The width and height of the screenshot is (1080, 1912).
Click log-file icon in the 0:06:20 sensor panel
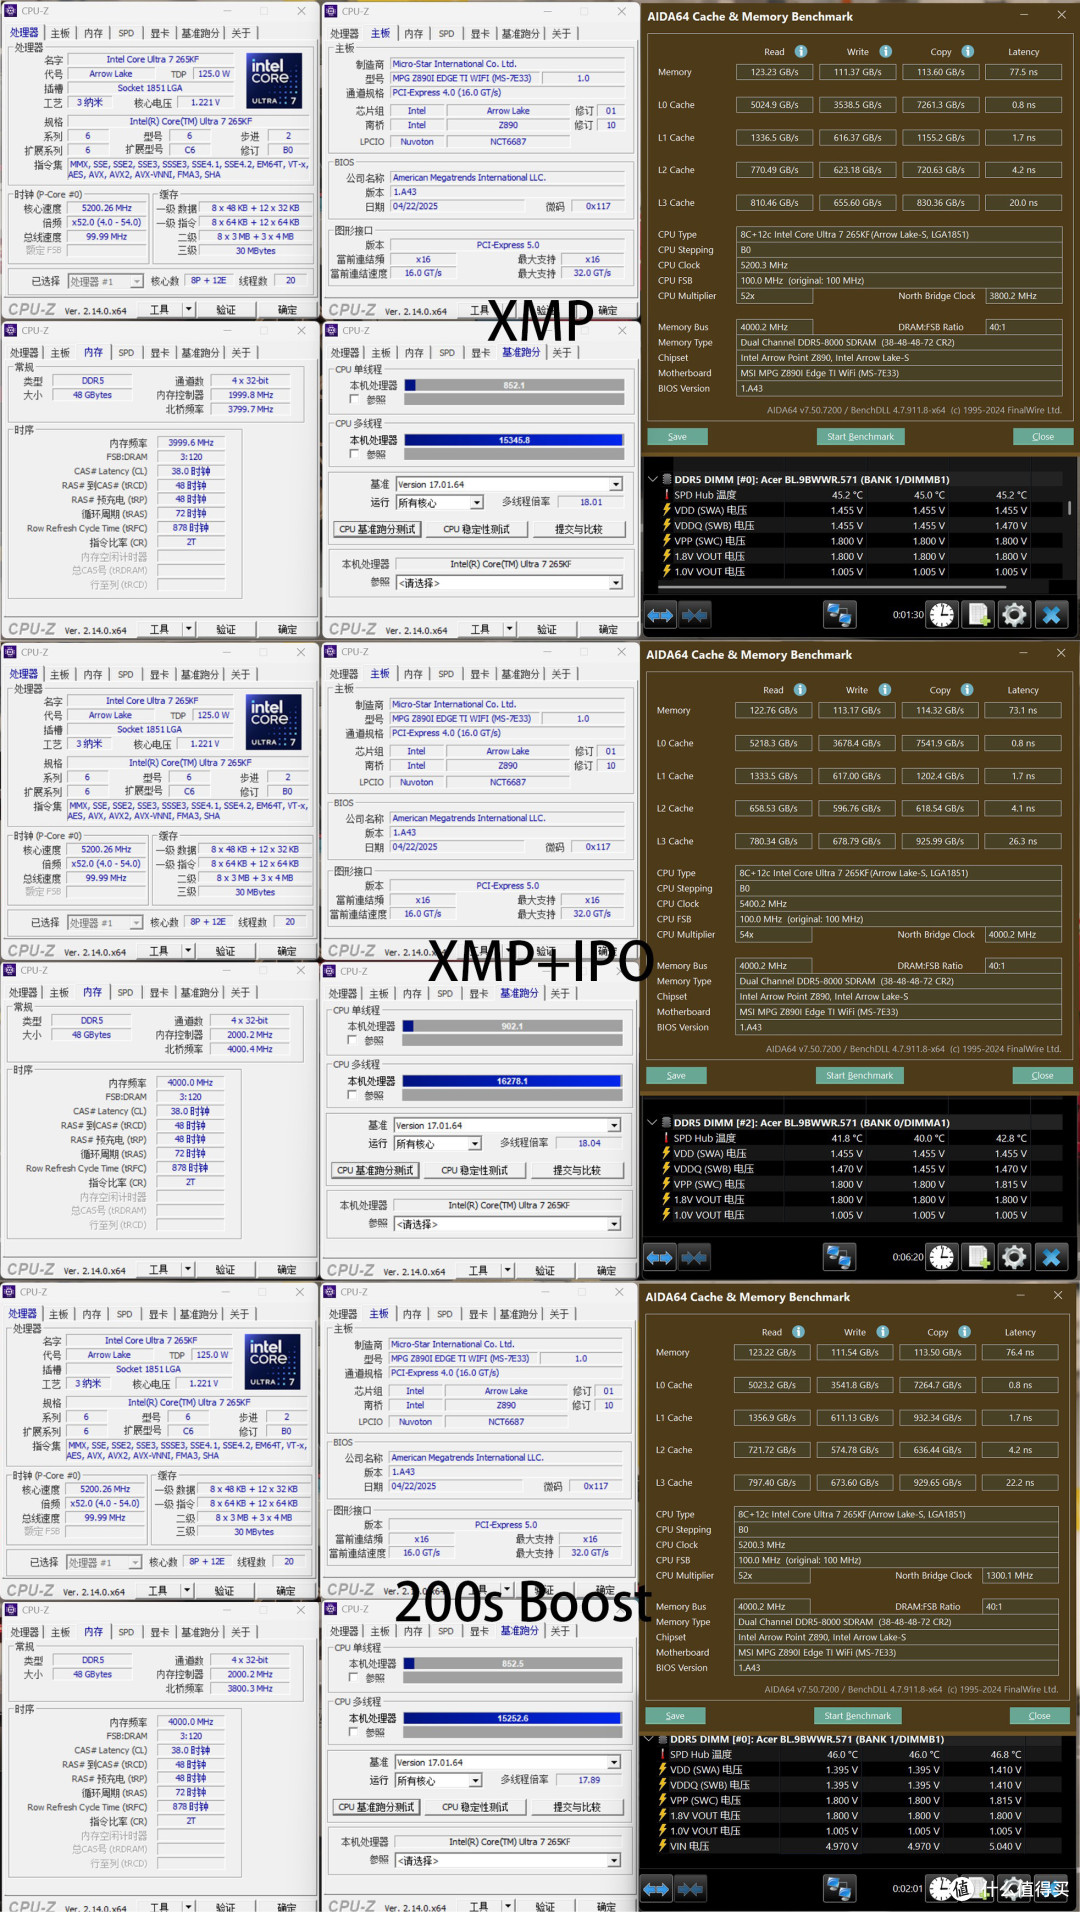point(979,1257)
